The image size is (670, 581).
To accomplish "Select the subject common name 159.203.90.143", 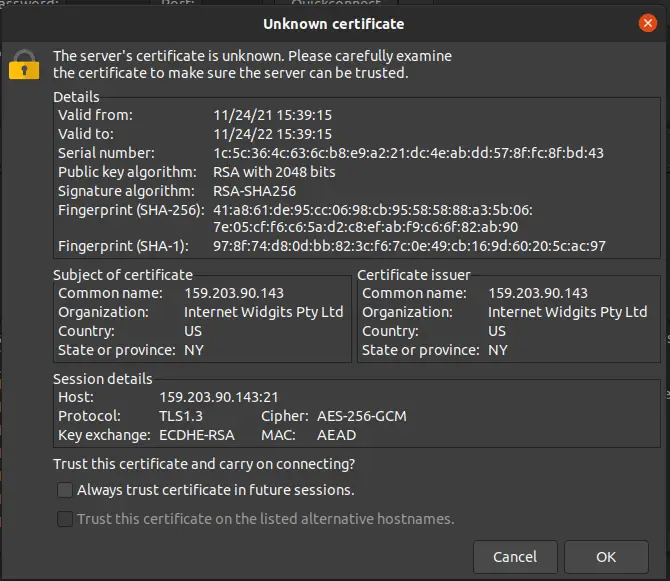I will tap(234, 293).
